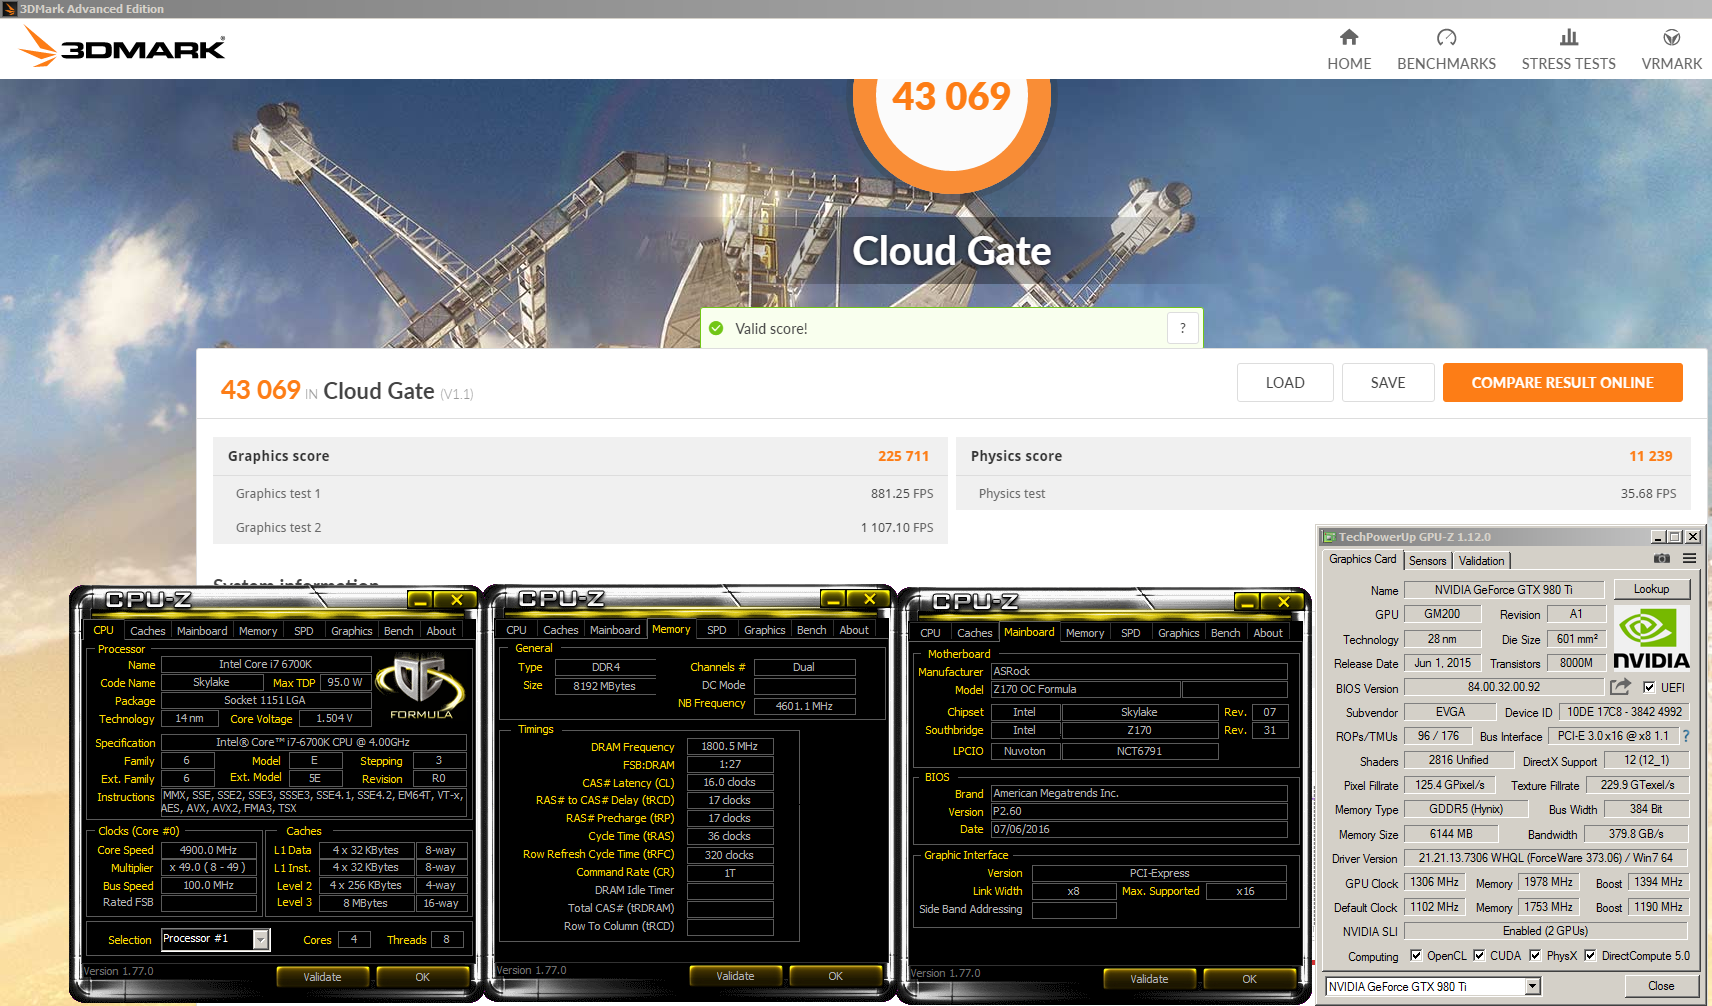The image size is (1712, 1006).
Task: Click the Core Speed value 4900.0 MHz
Action: (208, 850)
